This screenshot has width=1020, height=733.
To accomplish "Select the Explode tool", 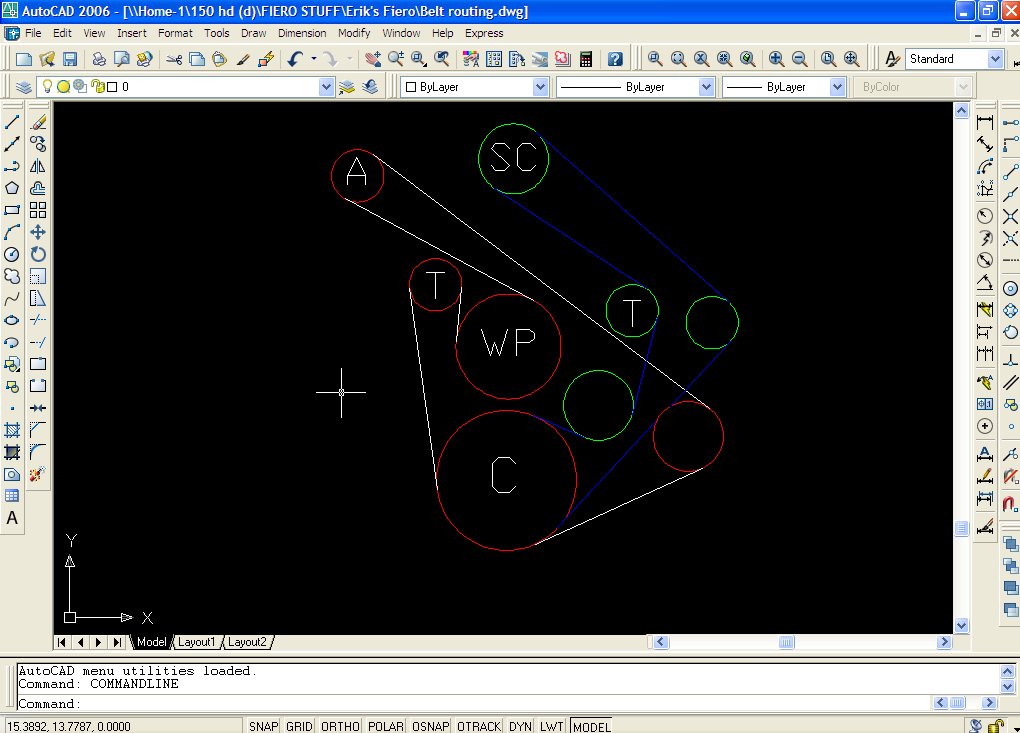I will click(38, 474).
